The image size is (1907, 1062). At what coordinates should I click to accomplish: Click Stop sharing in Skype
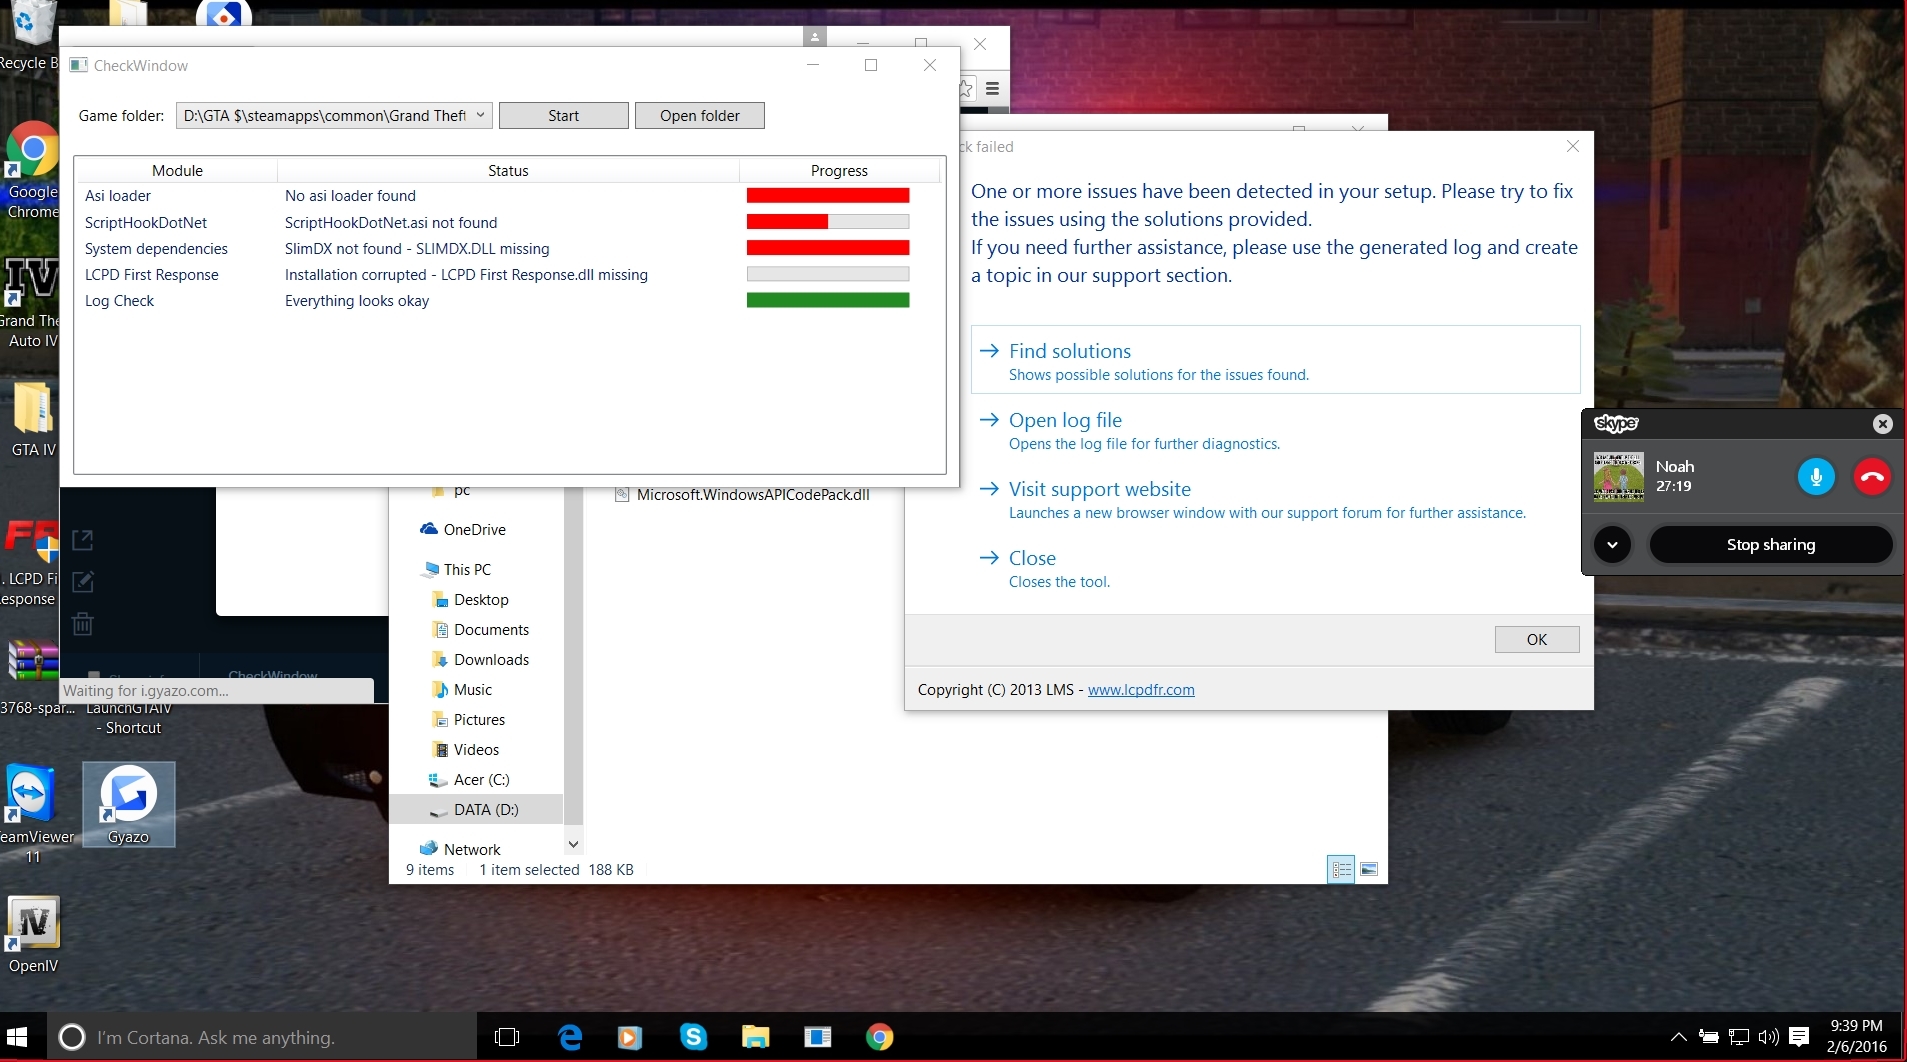(x=1770, y=545)
